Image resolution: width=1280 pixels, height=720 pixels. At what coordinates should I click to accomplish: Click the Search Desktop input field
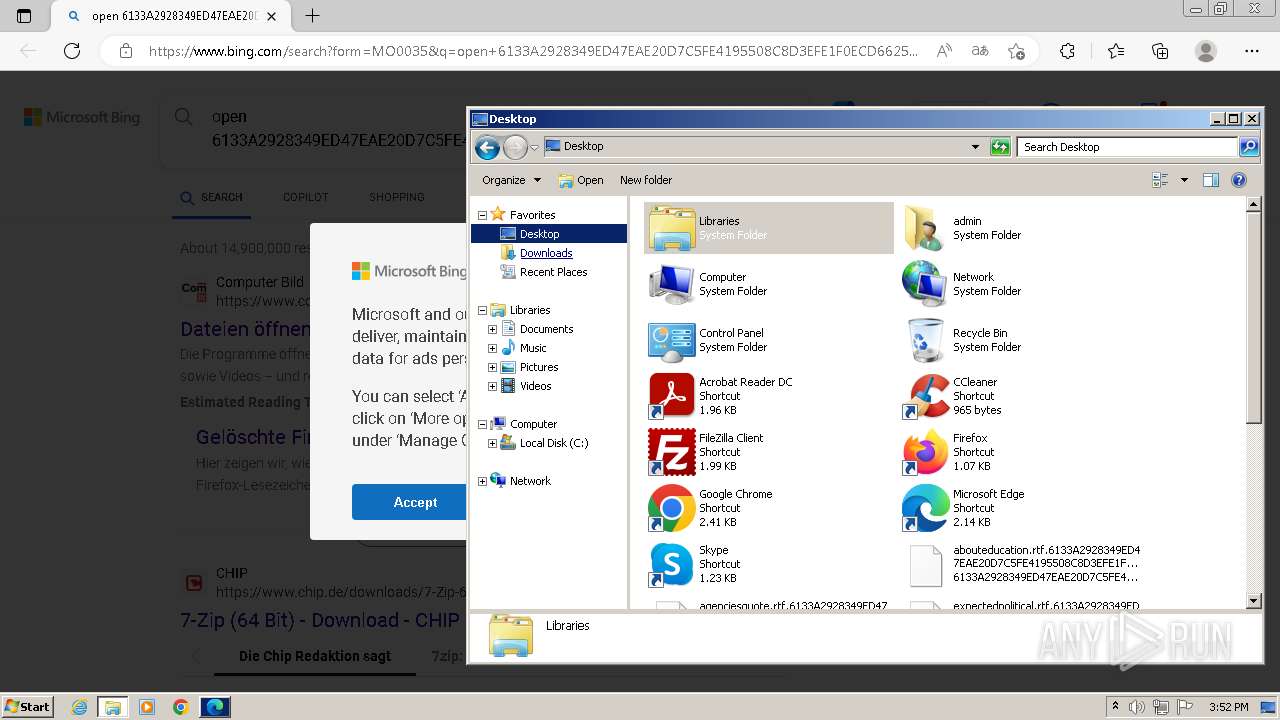(1127, 147)
